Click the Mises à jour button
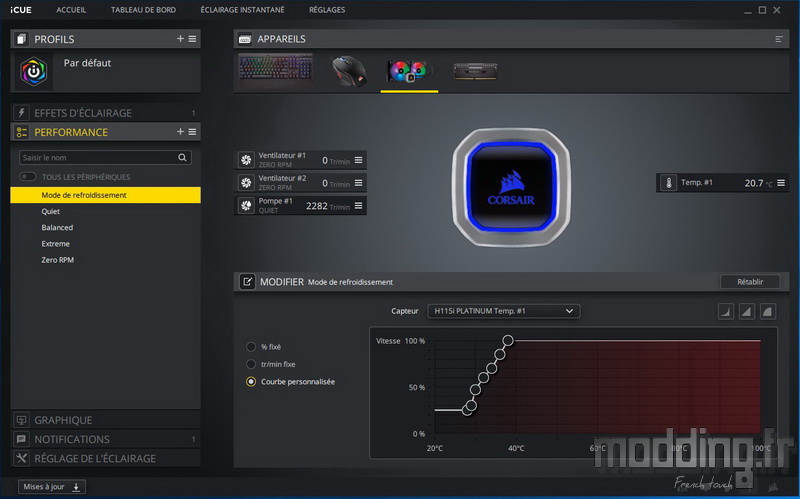The width and height of the screenshot is (800, 499). (52, 487)
